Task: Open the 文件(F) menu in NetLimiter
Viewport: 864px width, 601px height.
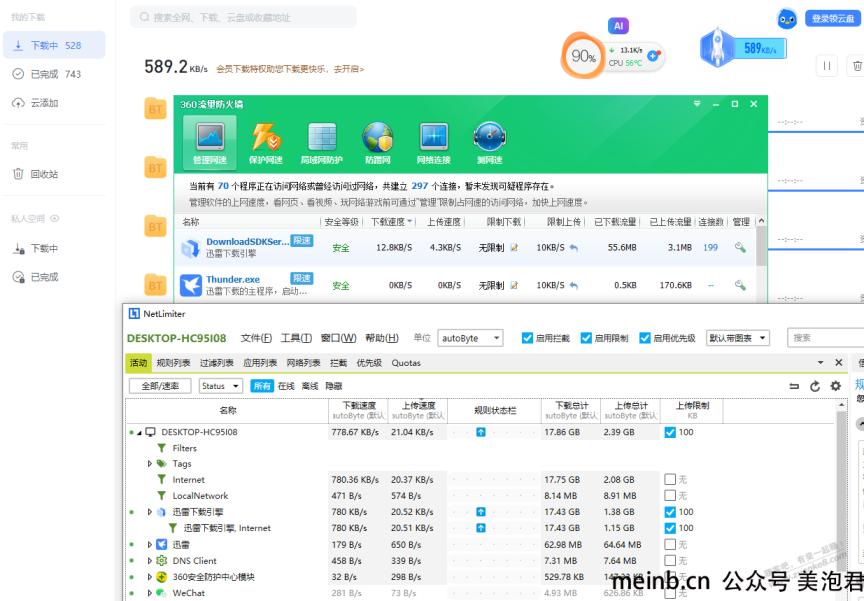Action: [256, 338]
